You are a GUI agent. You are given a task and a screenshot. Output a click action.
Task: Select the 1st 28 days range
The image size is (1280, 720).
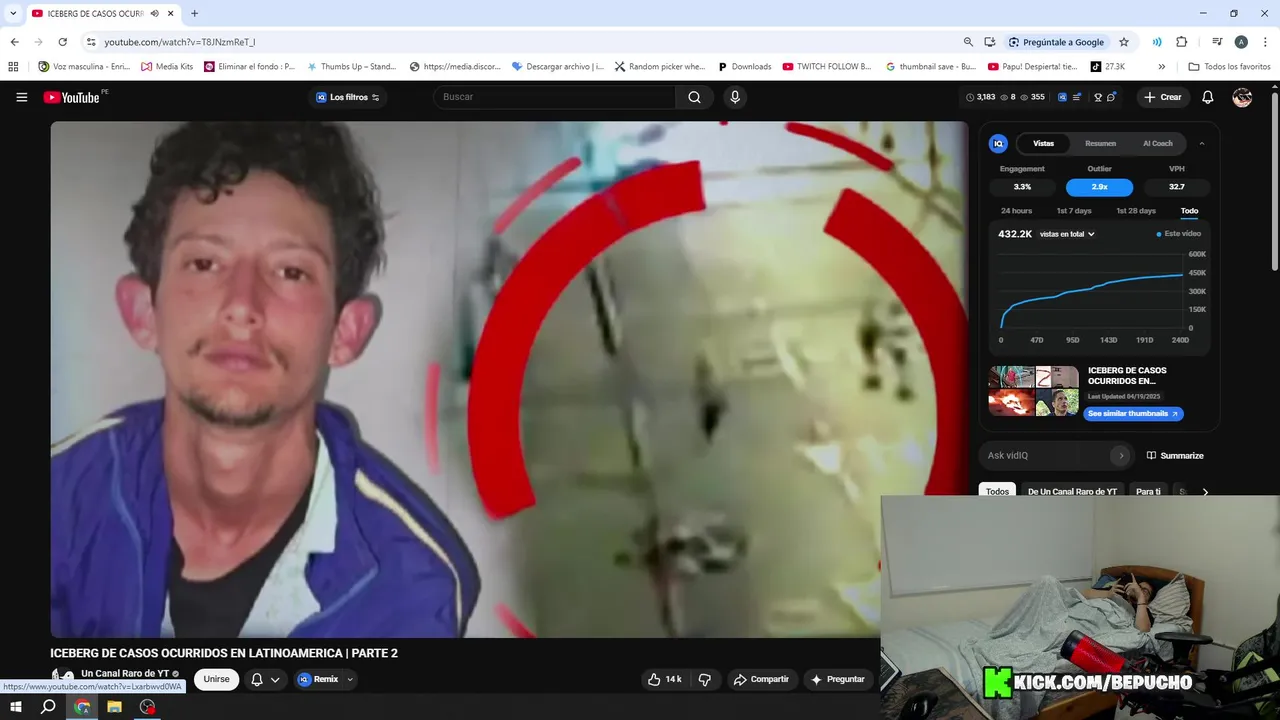click(x=1135, y=211)
